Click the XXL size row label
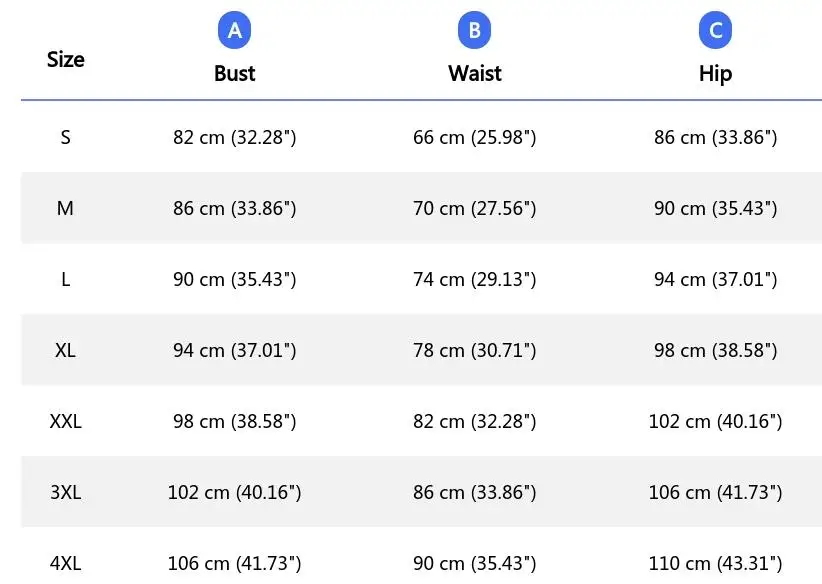 coord(66,421)
